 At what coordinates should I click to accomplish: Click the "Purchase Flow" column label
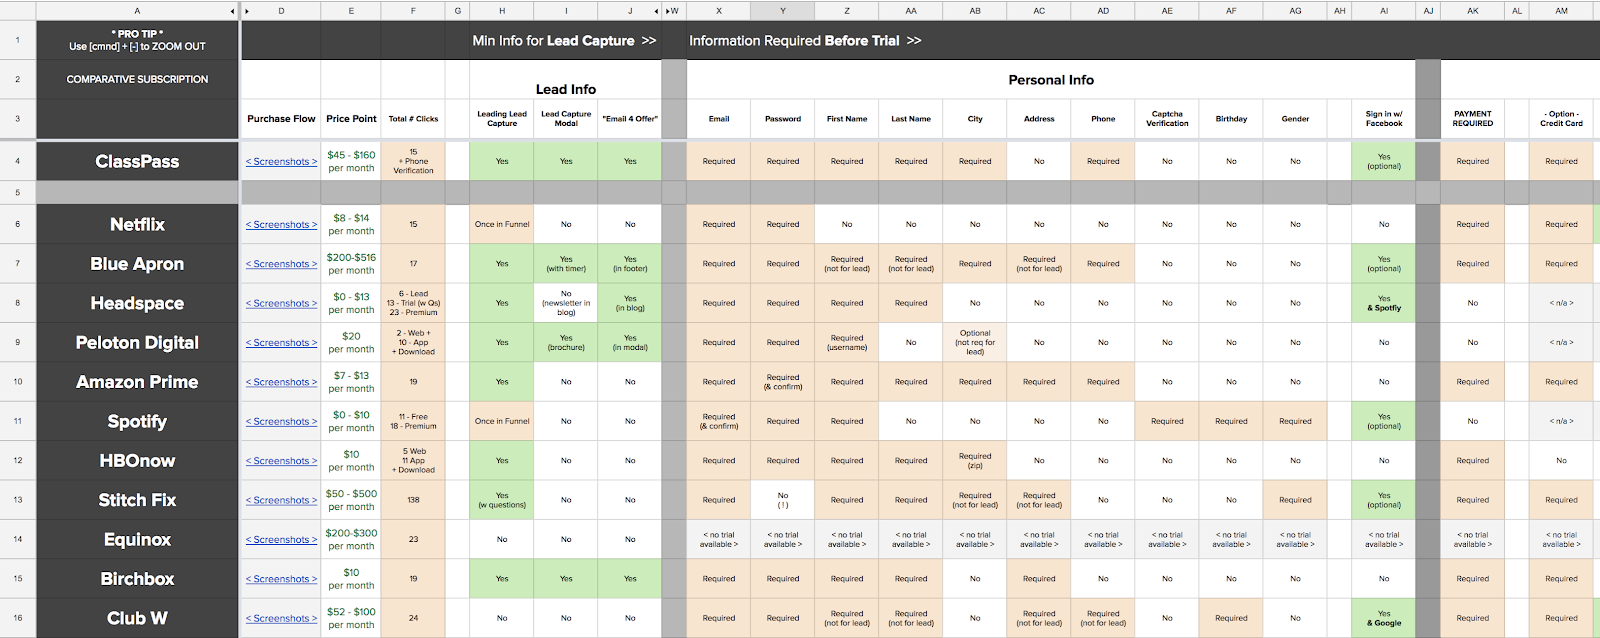pos(281,119)
